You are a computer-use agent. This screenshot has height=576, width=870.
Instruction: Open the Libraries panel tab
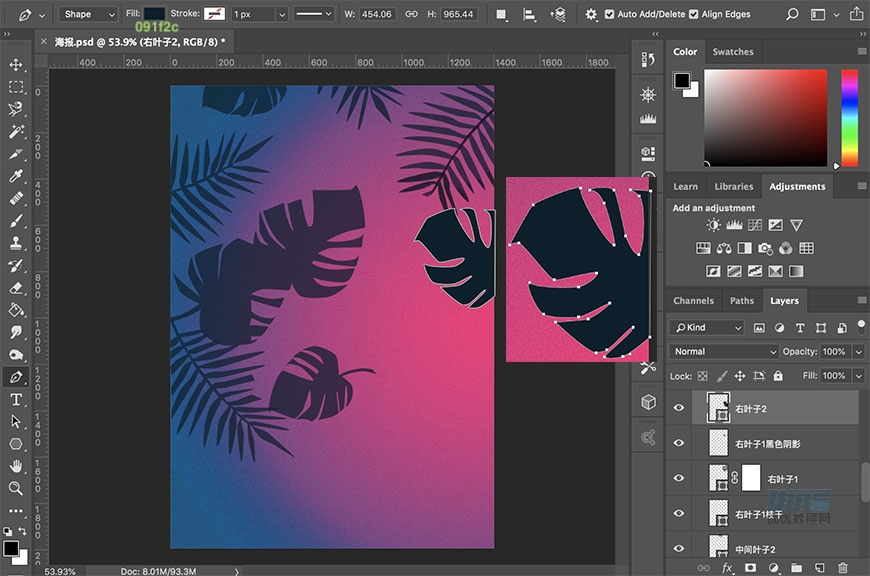click(733, 186)
